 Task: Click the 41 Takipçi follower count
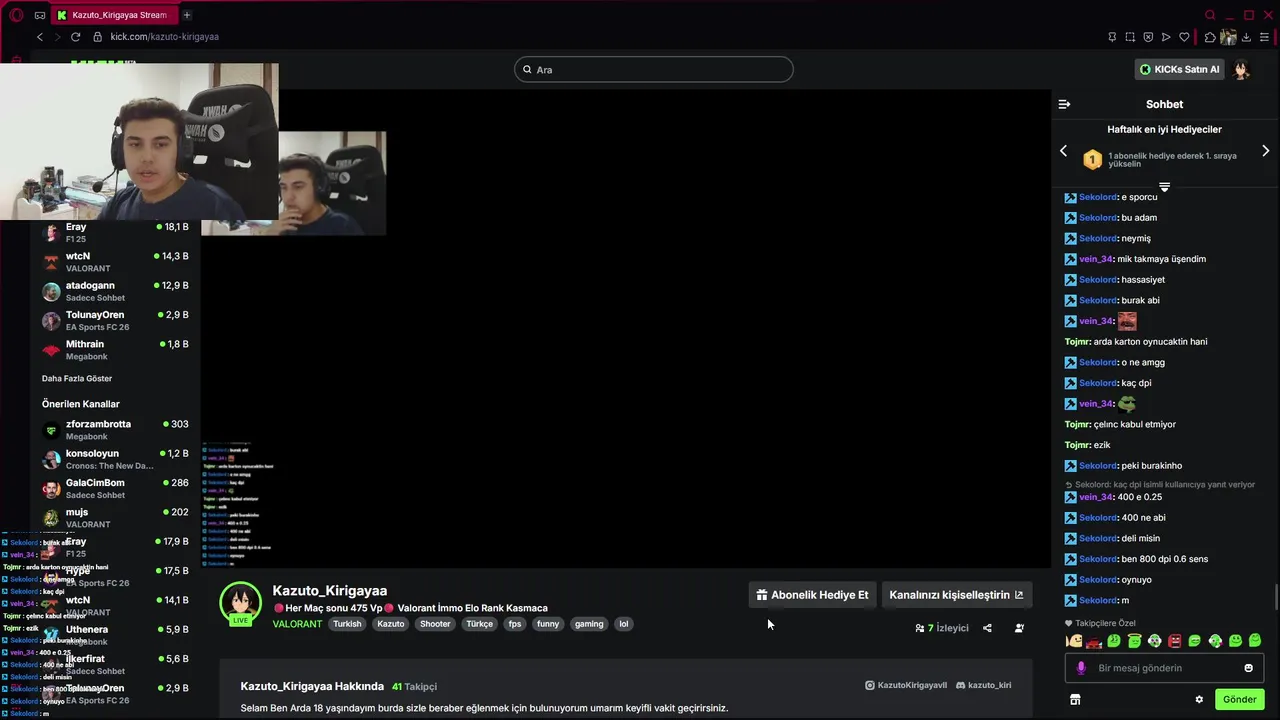coord(414,686)
